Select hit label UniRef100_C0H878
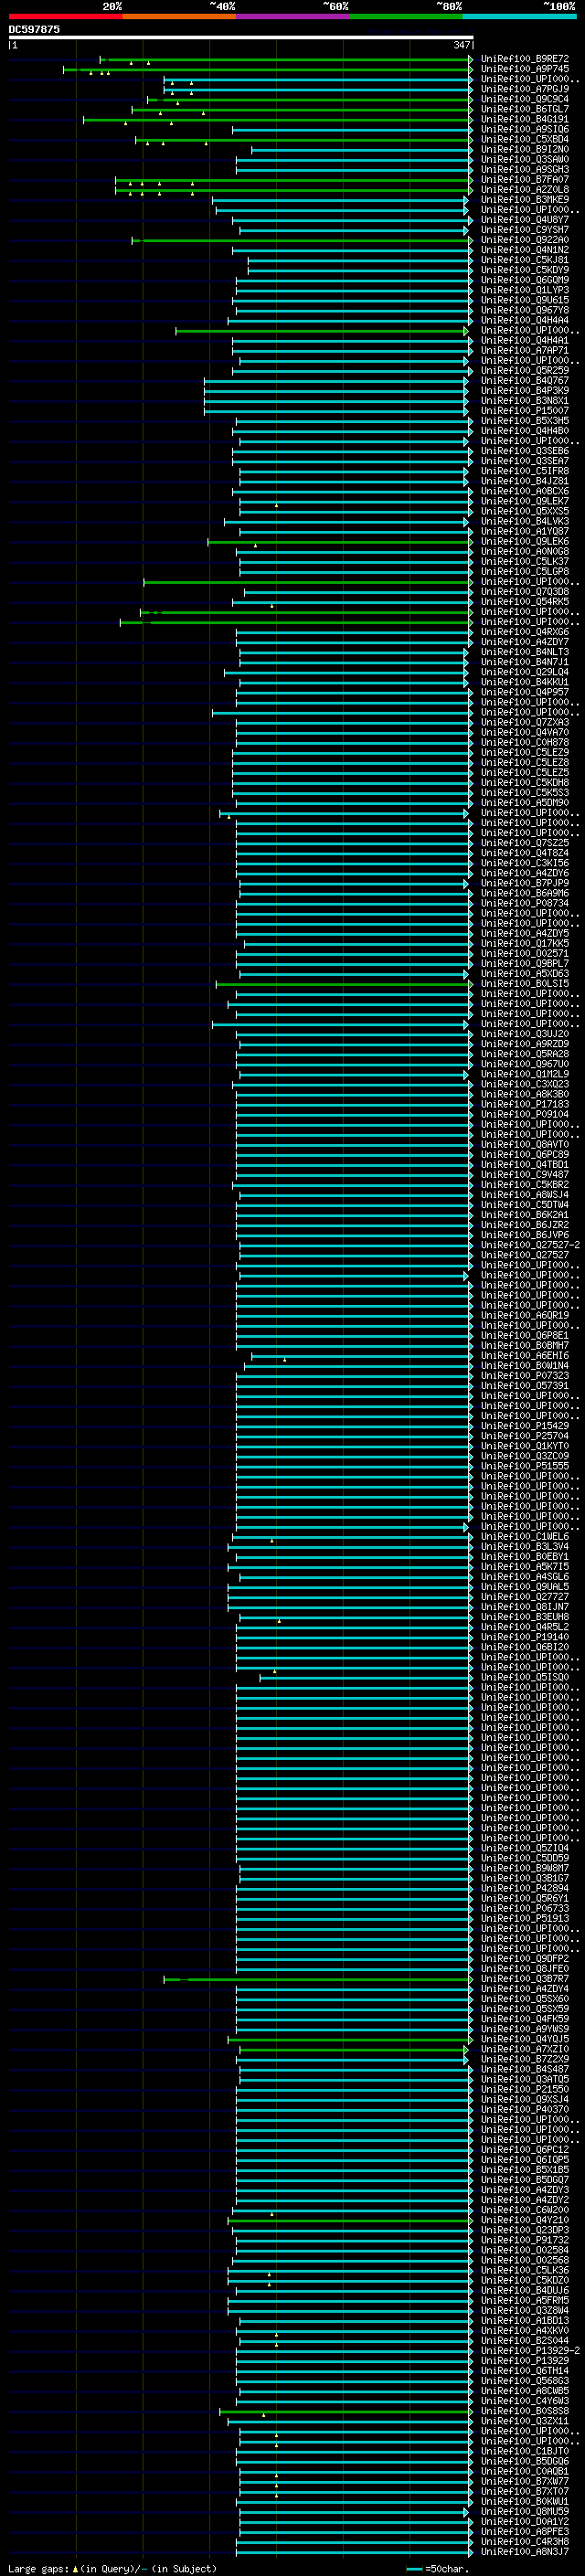 (525, 742)
